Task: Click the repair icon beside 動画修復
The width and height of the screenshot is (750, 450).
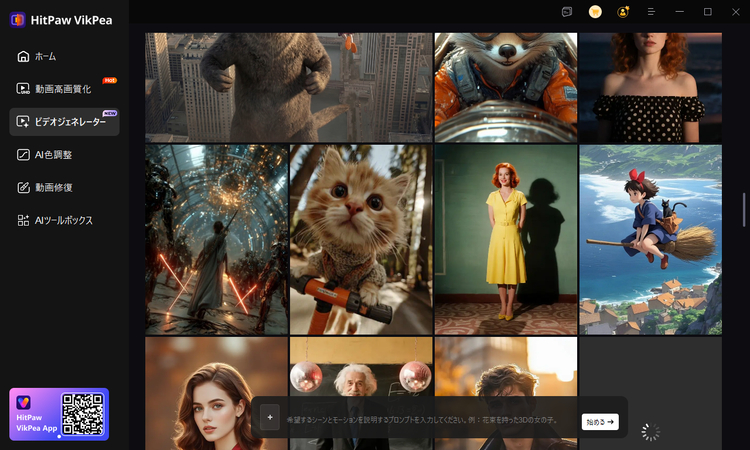Action: [23, 187]
